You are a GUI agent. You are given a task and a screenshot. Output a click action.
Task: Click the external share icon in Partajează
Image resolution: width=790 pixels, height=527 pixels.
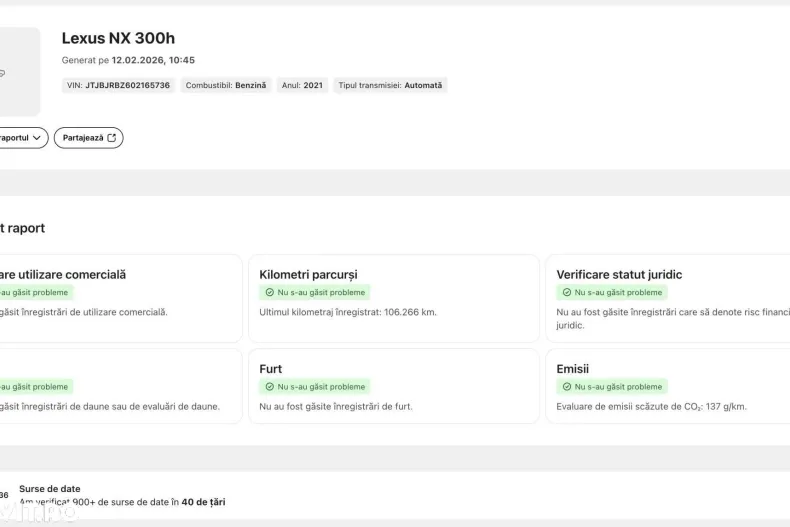[x=112, y=138]
